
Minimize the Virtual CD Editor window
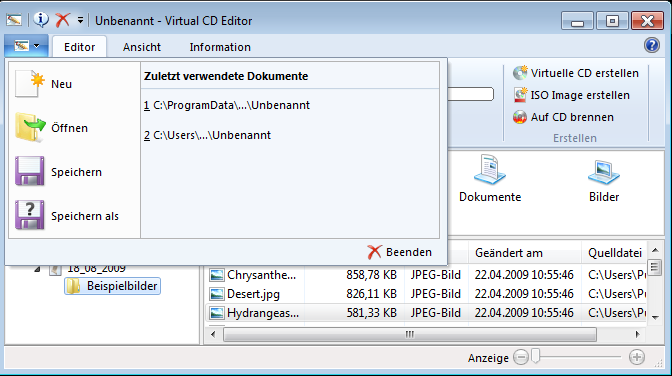click(577, 21)
